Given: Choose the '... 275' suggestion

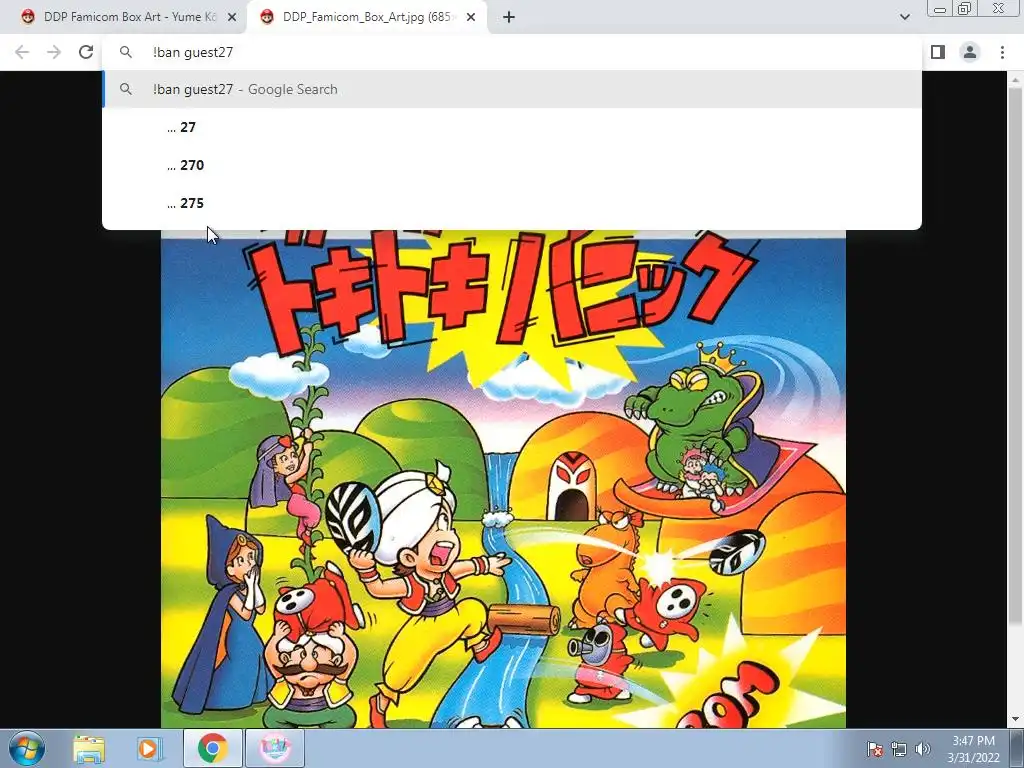Looking at the screenshot, I should (512, 203).
